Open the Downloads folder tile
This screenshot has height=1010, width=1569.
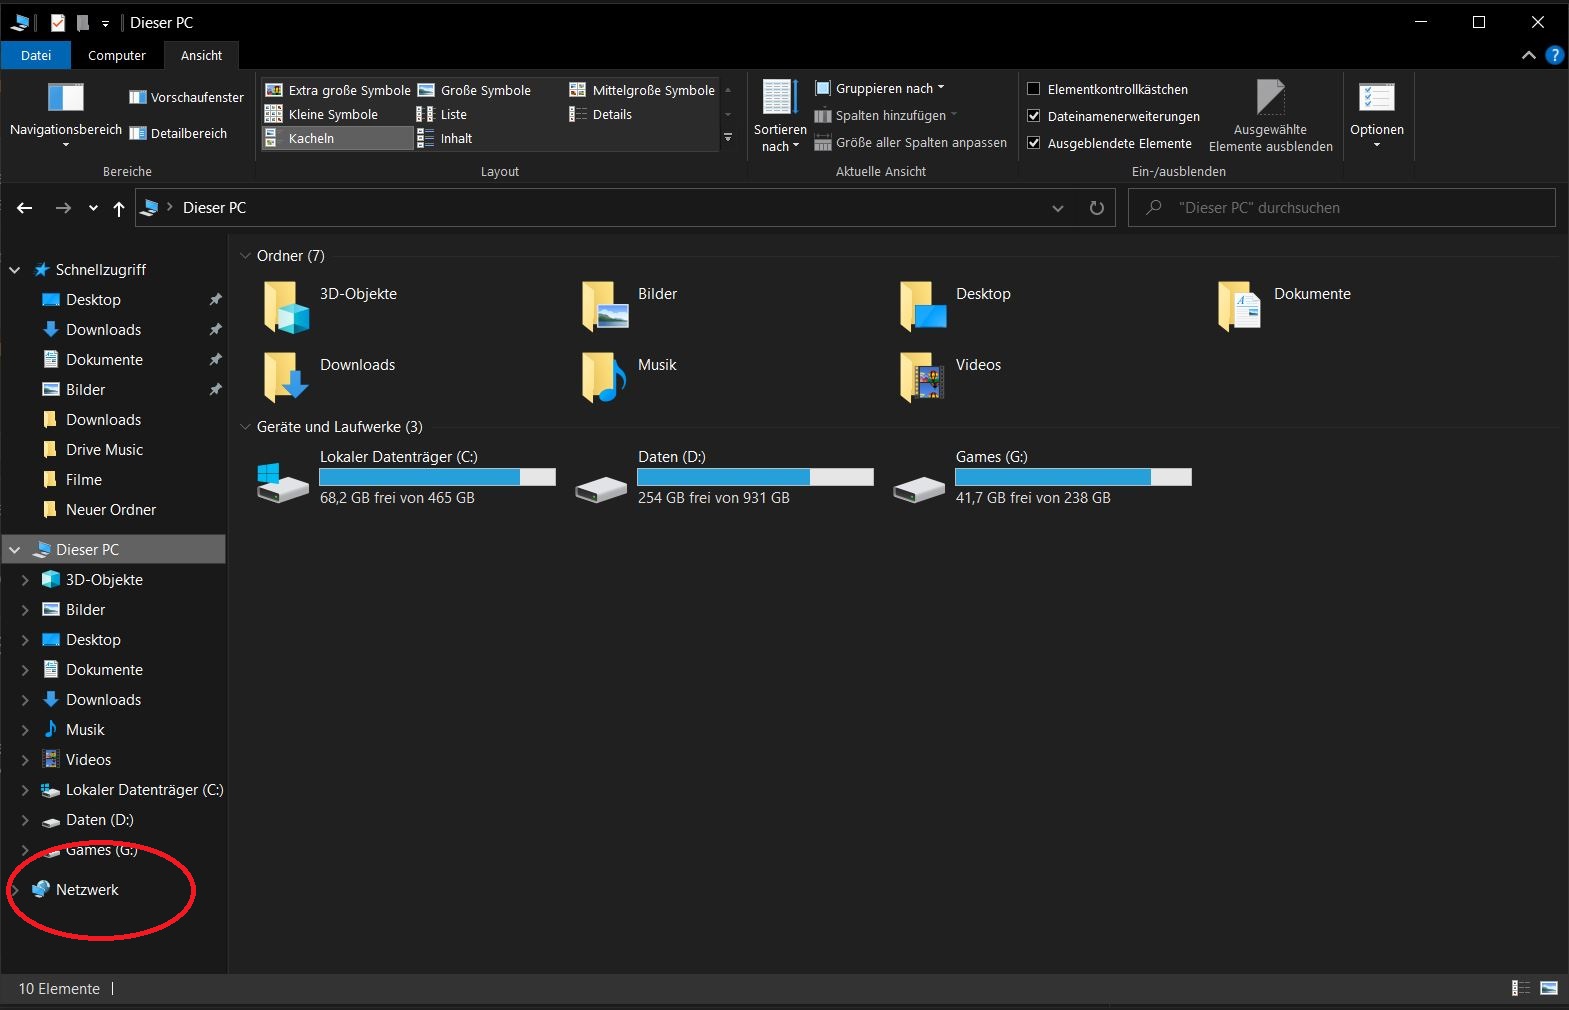(330, 377)
